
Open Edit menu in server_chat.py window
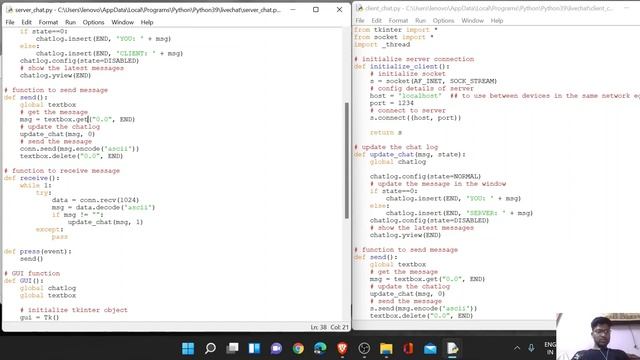point(27,22)
